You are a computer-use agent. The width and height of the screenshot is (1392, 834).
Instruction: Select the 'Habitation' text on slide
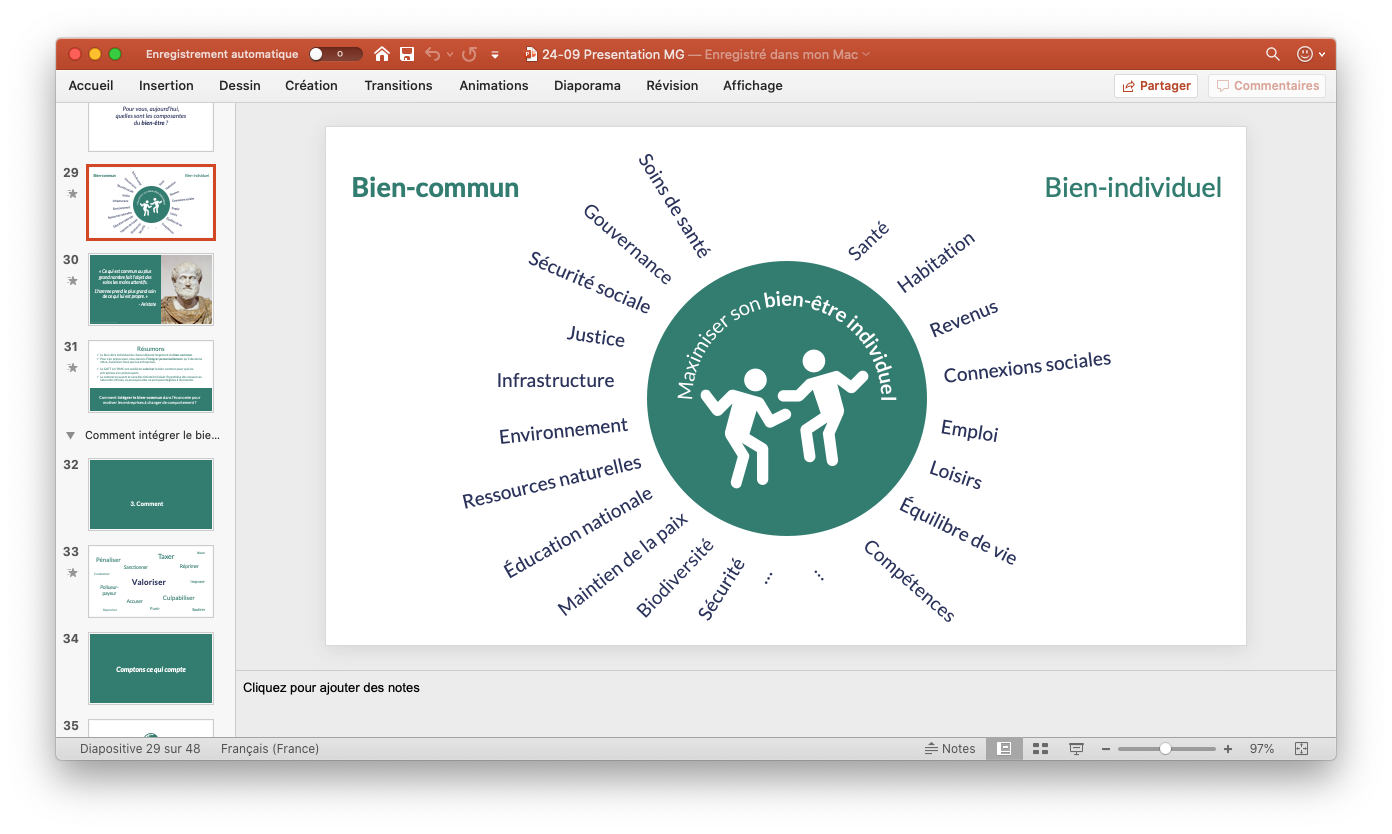coord(936,263)
